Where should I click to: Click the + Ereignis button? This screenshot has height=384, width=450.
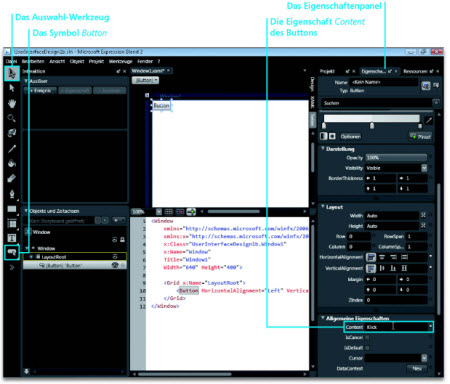point(40,90)
